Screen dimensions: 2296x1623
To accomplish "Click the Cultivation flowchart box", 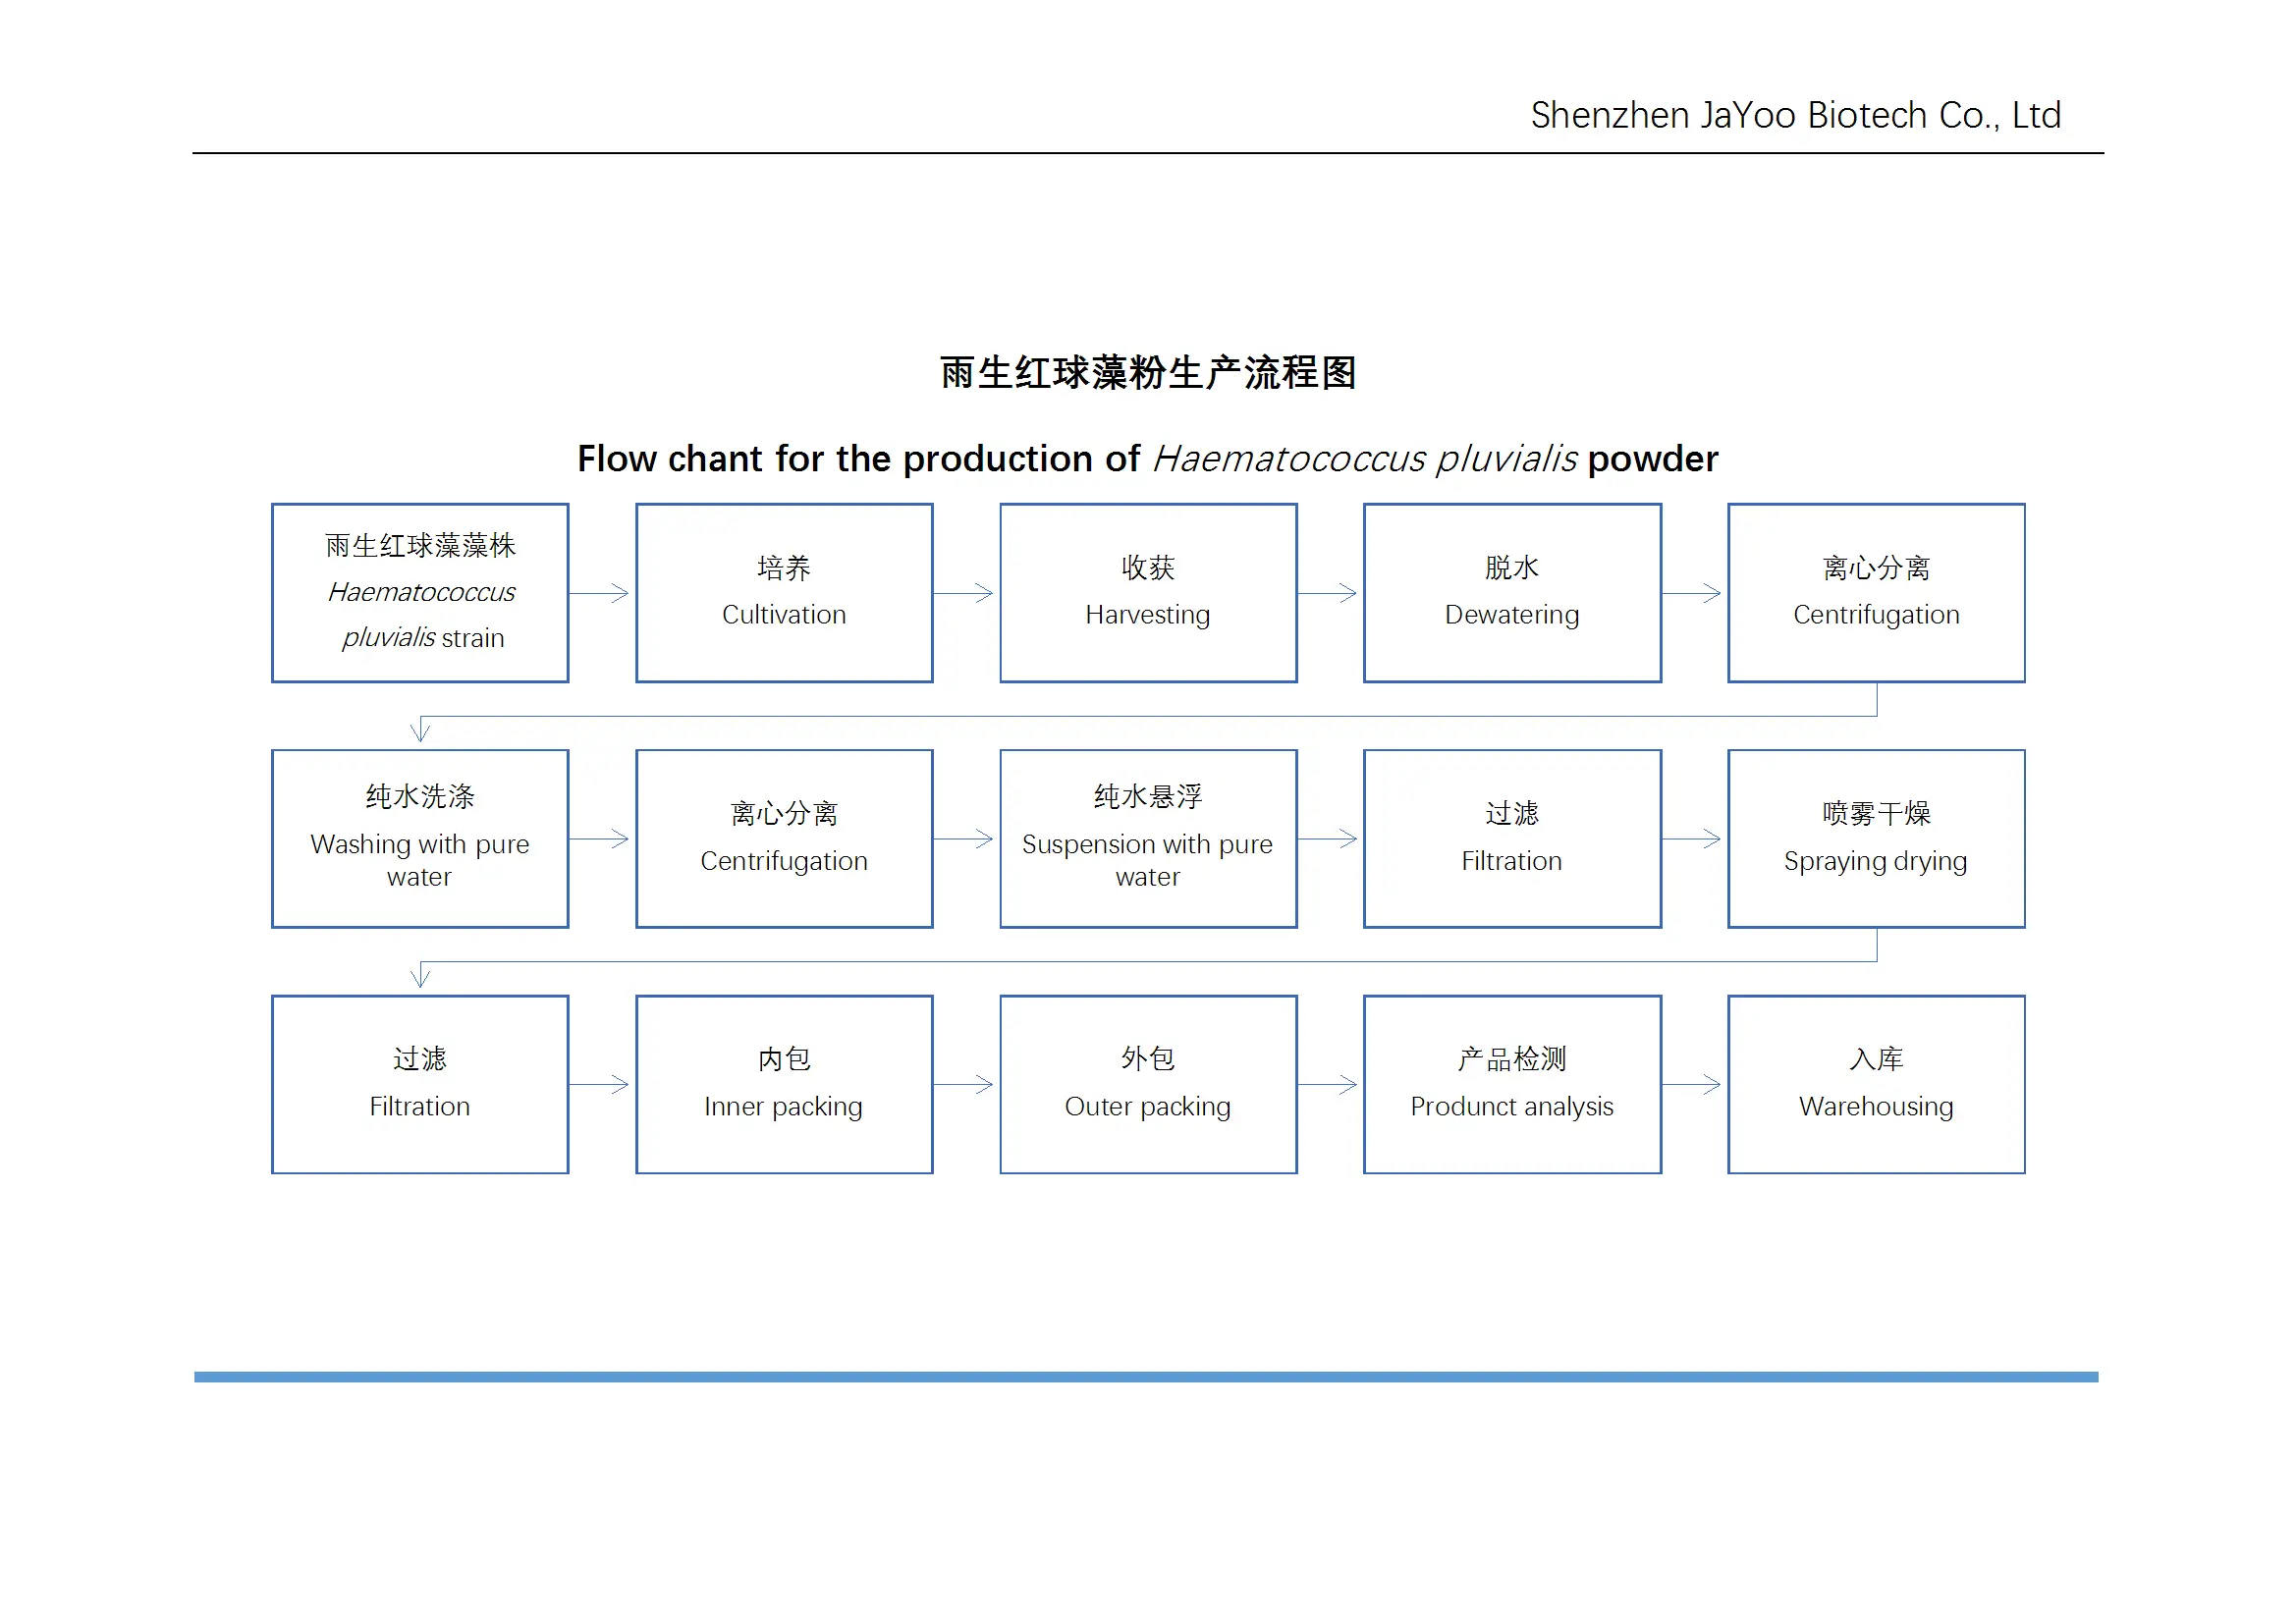I will [784, 593].
